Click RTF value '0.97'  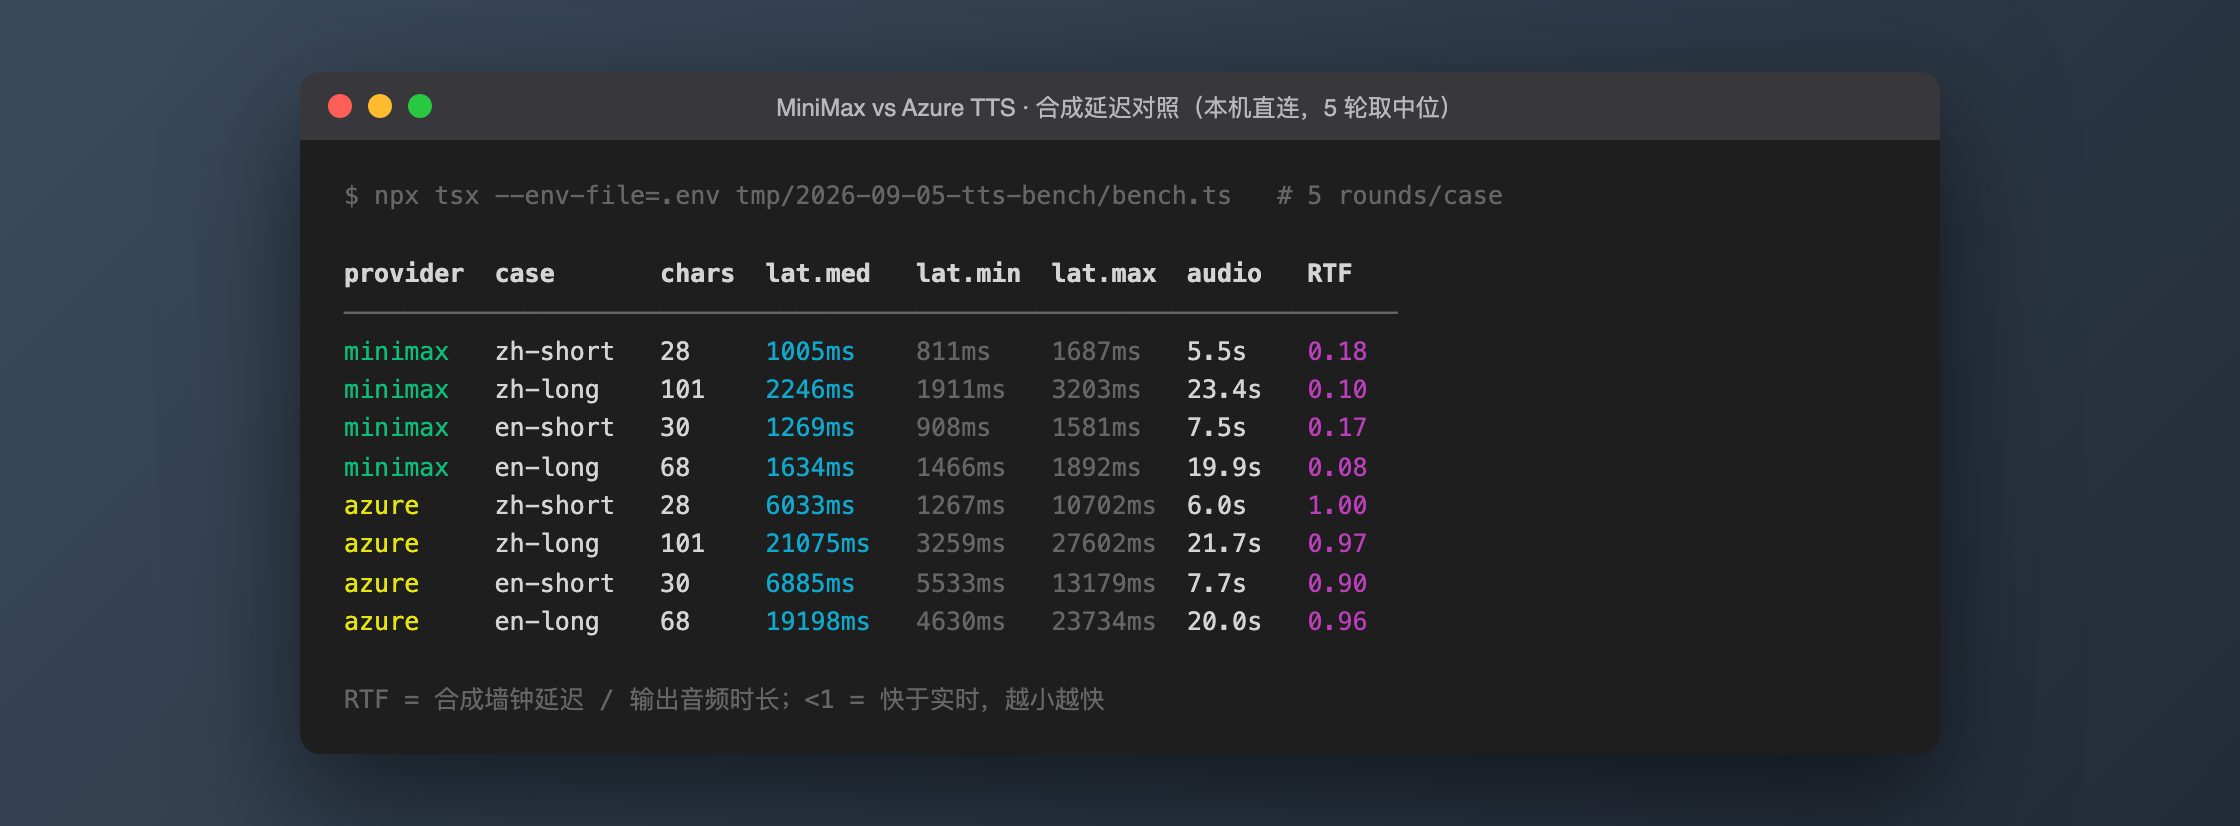tap(1337, 543)
